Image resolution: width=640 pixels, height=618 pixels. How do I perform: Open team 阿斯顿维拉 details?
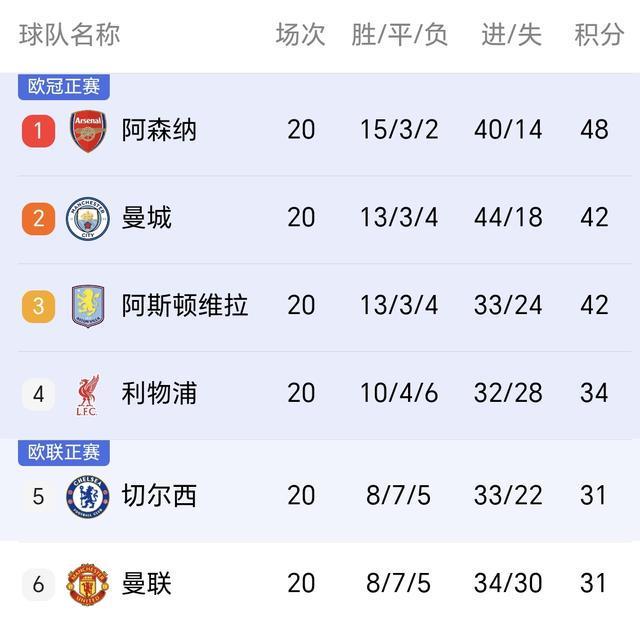tap(185, 306)
